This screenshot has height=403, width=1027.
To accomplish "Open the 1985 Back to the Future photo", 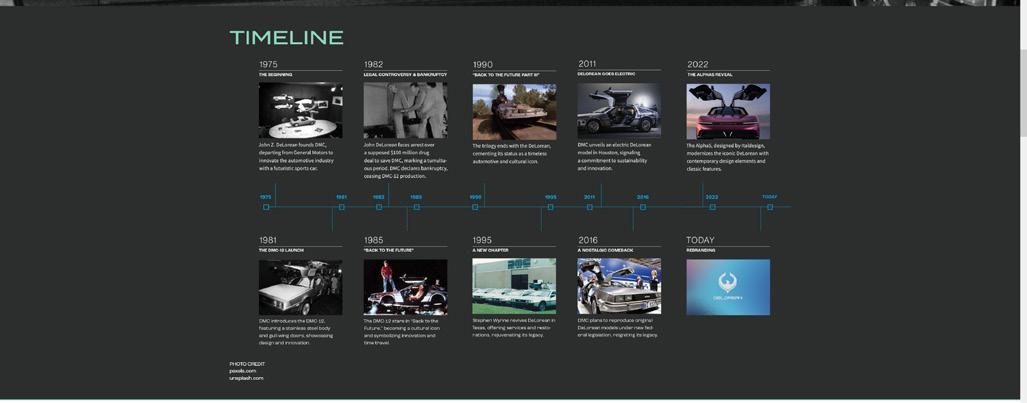I will tap(405, 287).
